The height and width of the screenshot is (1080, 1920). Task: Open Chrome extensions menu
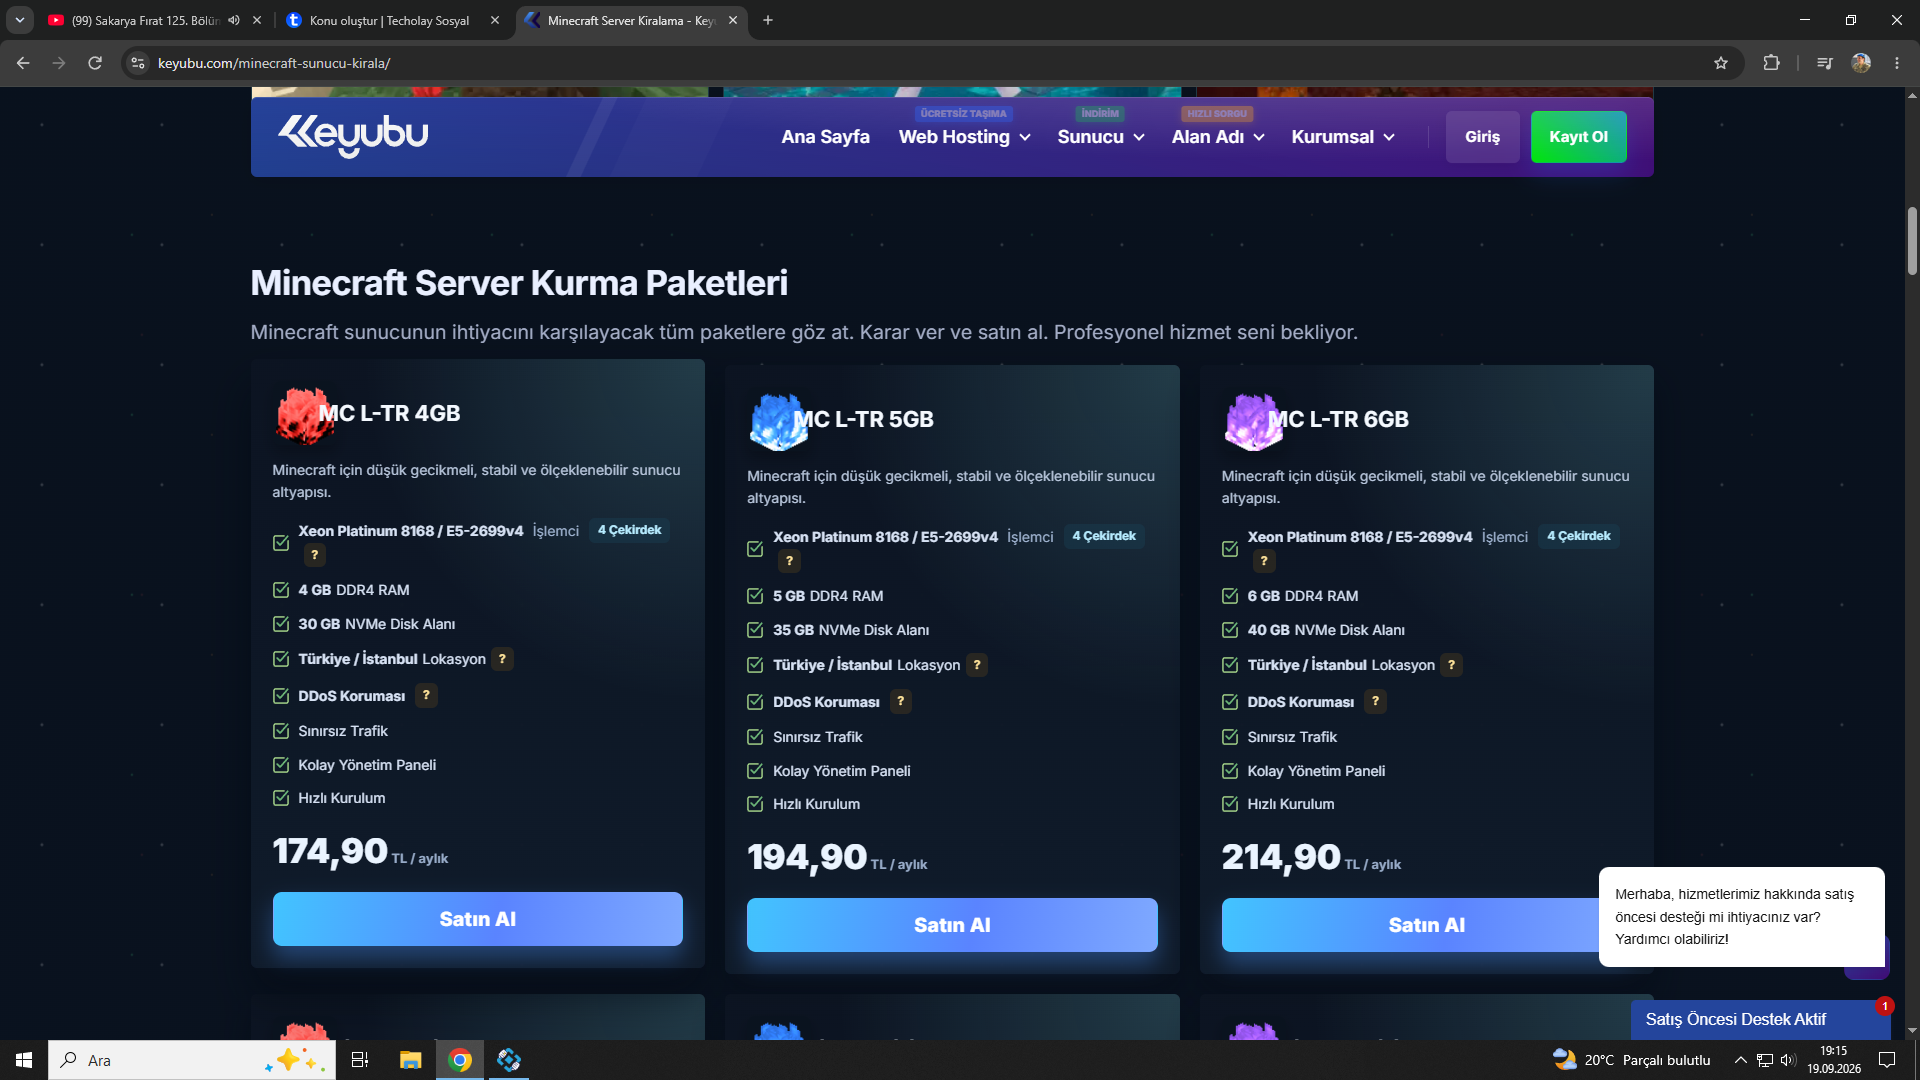1771,63
